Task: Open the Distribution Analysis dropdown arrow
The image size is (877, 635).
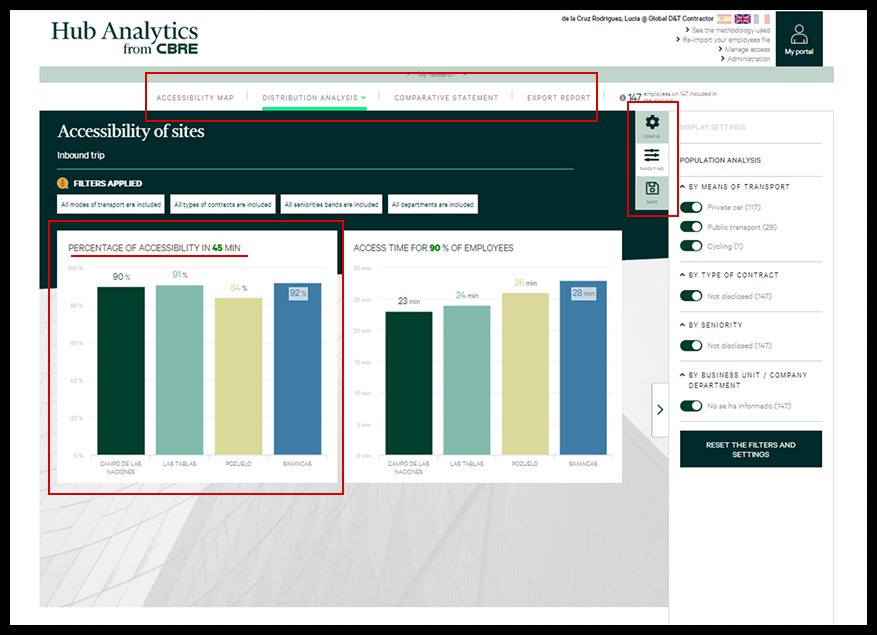Action: coord(364,97)
